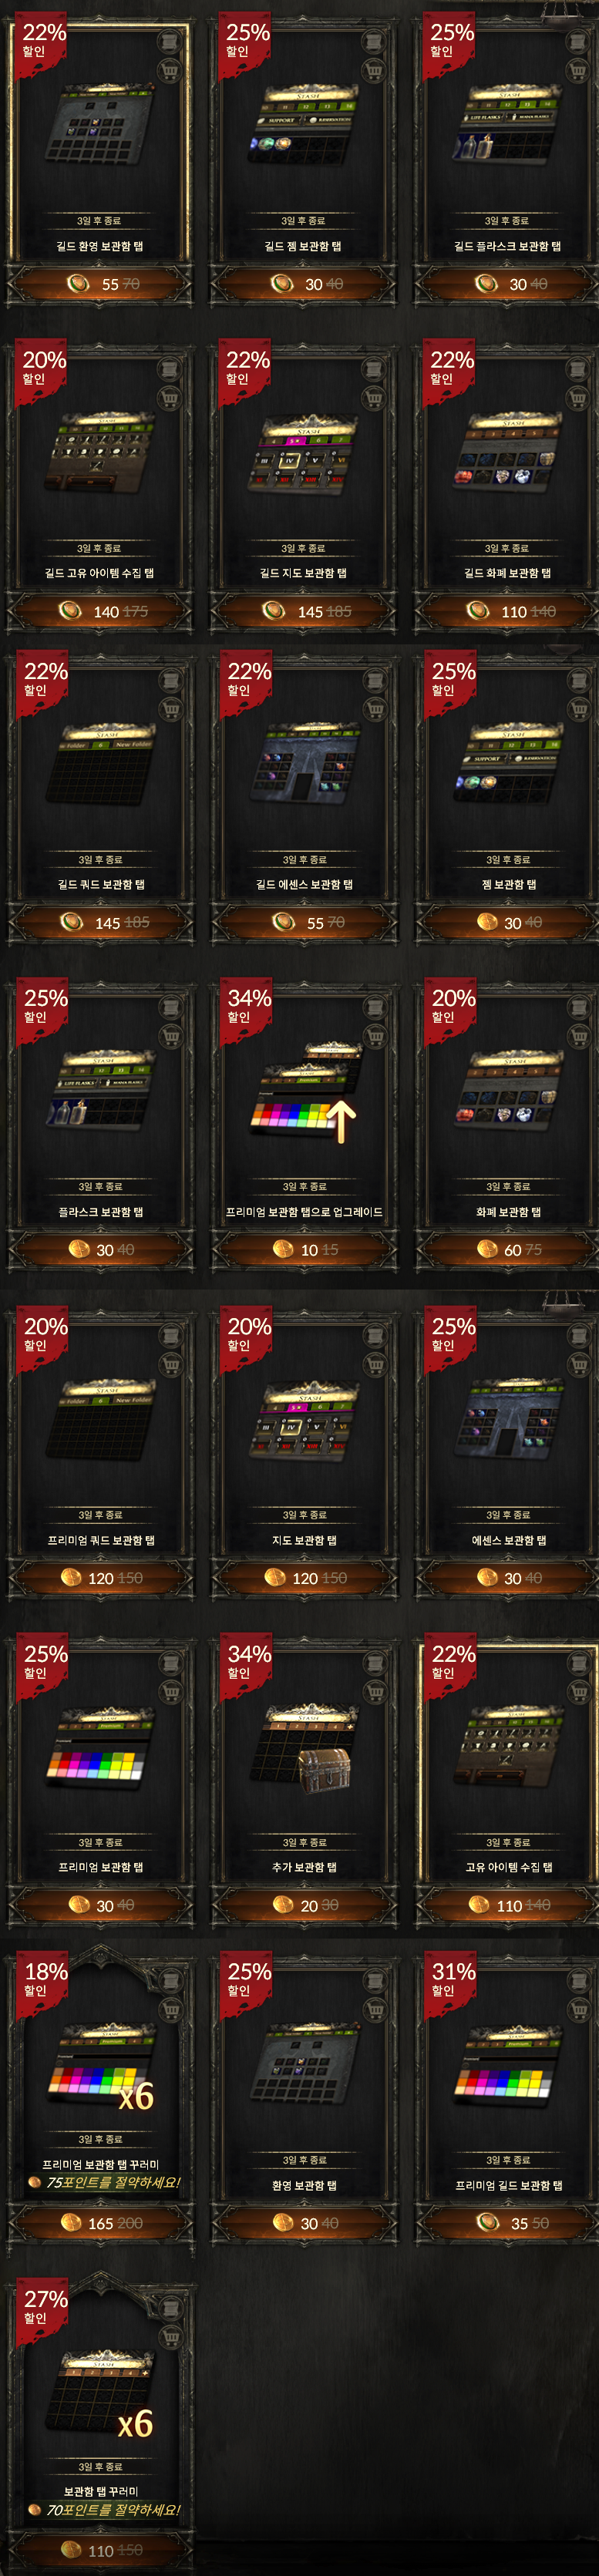The height and width of the screenshot is (2576, 599).
Task: Add 프리미엄 보관함 탭으로 업그레이드 to cart
Action: click(x=375, y=1037)
